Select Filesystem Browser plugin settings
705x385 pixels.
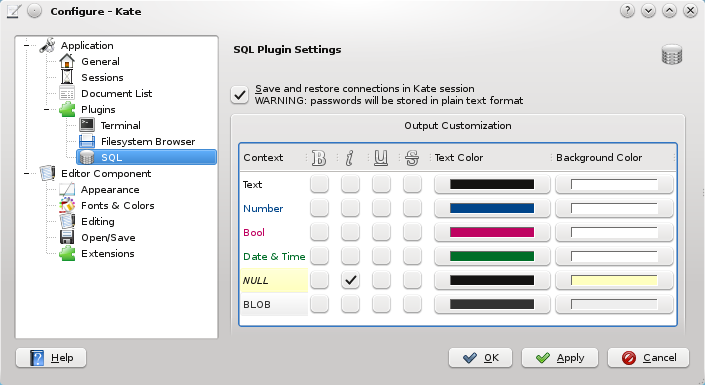click(x=148, y=142)
